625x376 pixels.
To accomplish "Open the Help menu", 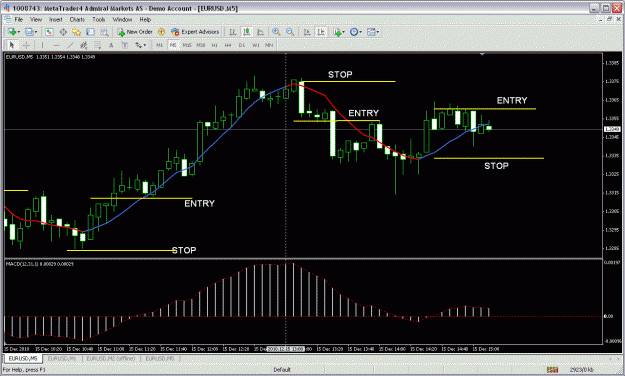I will point(145,19).
